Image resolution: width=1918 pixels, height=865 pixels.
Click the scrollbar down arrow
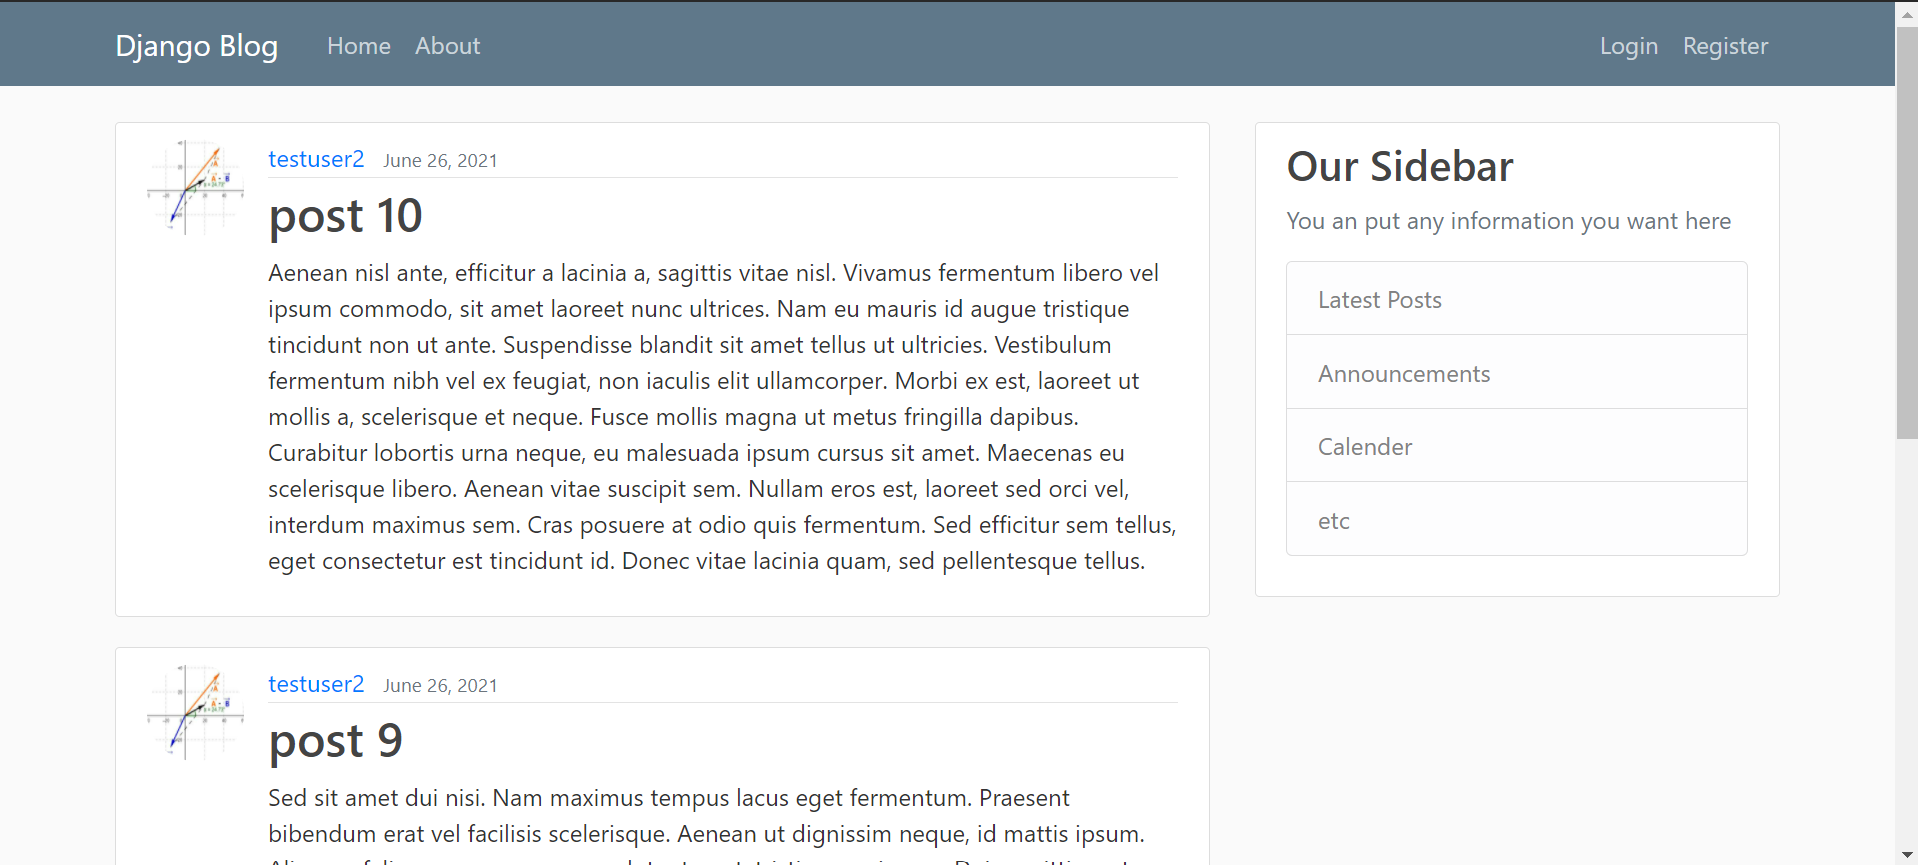coord(1905,855)
